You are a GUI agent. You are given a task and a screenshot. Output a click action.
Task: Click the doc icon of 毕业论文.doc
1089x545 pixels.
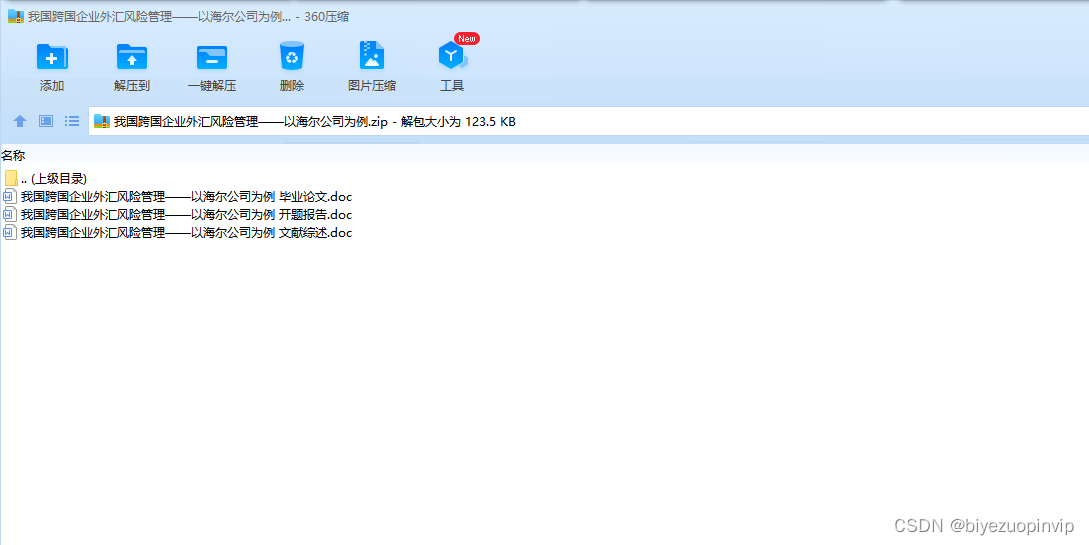coord(10,196)
